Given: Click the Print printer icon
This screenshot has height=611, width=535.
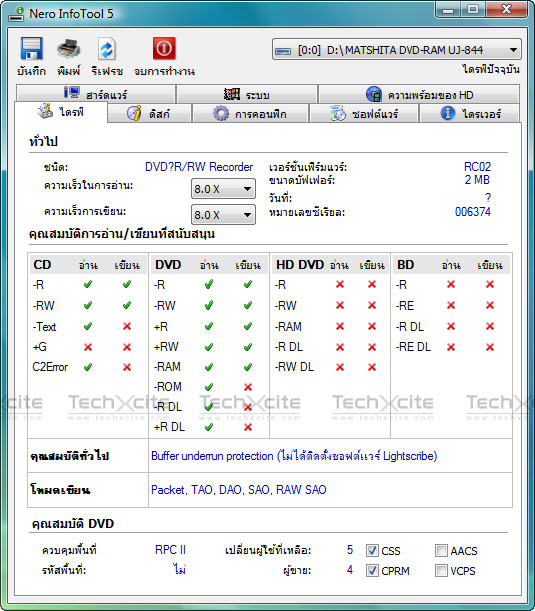Looking at the screenshot, I should 69,49.
